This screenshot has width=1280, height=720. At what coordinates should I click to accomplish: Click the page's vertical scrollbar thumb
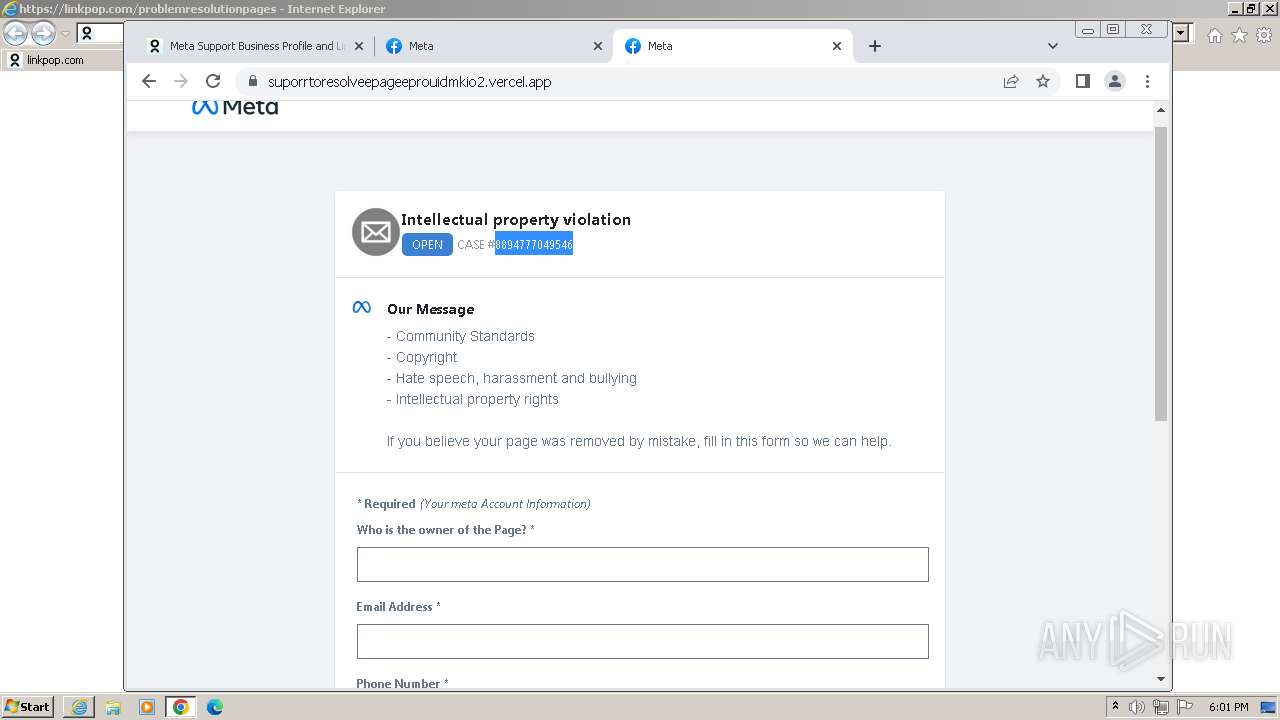tap(1161, 273)
